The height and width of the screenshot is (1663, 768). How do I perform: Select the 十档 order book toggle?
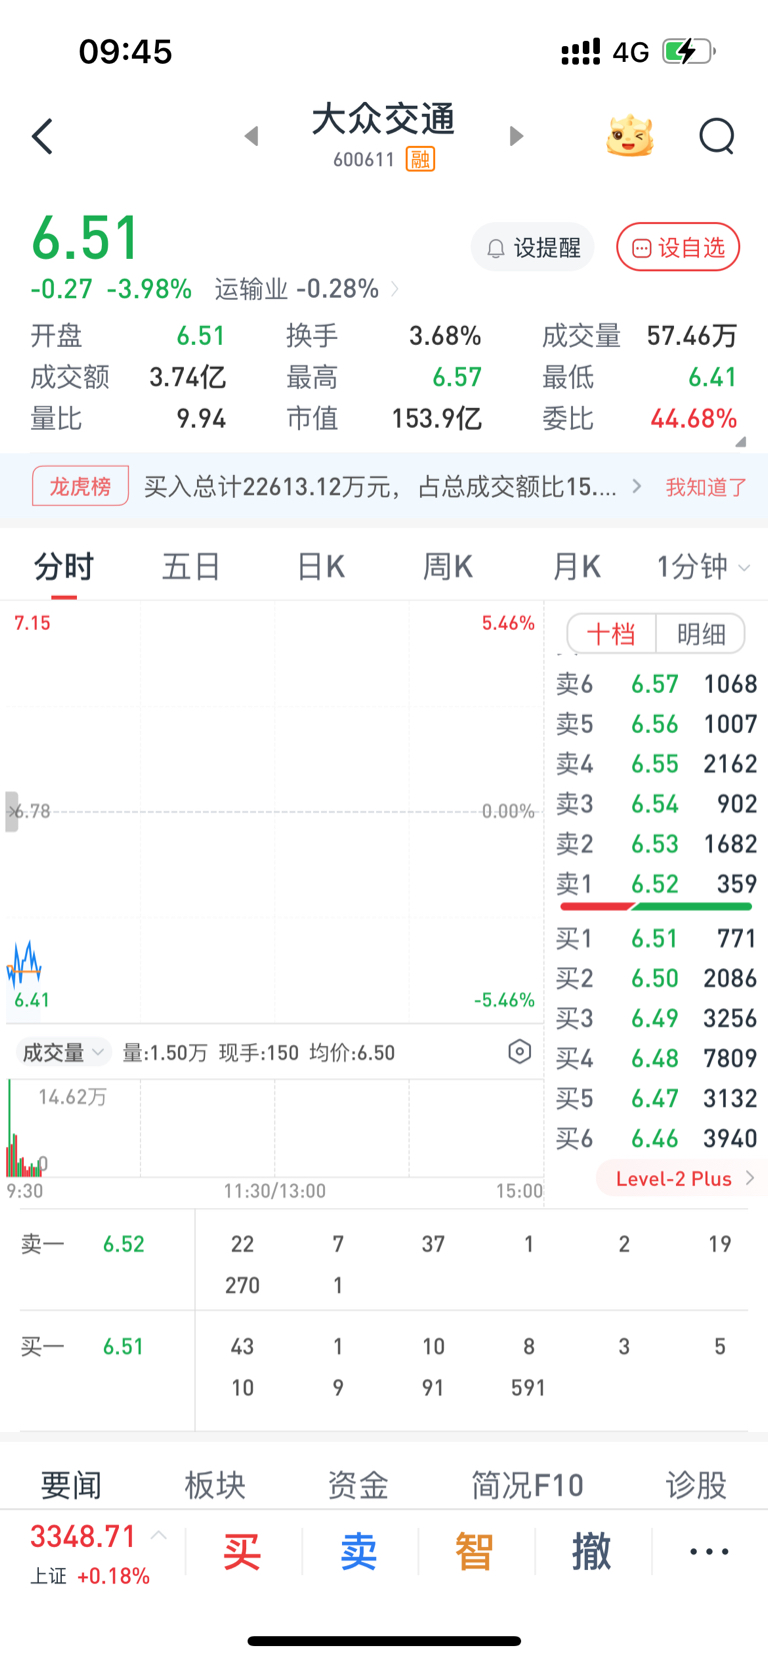tap(611, 634)
